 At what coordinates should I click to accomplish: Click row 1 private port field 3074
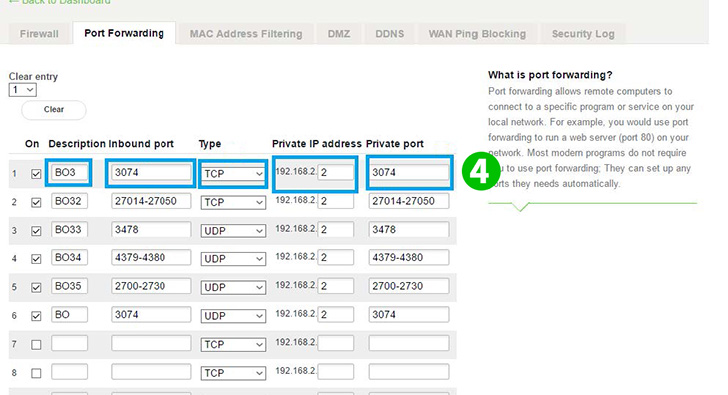tap(409, 173)
